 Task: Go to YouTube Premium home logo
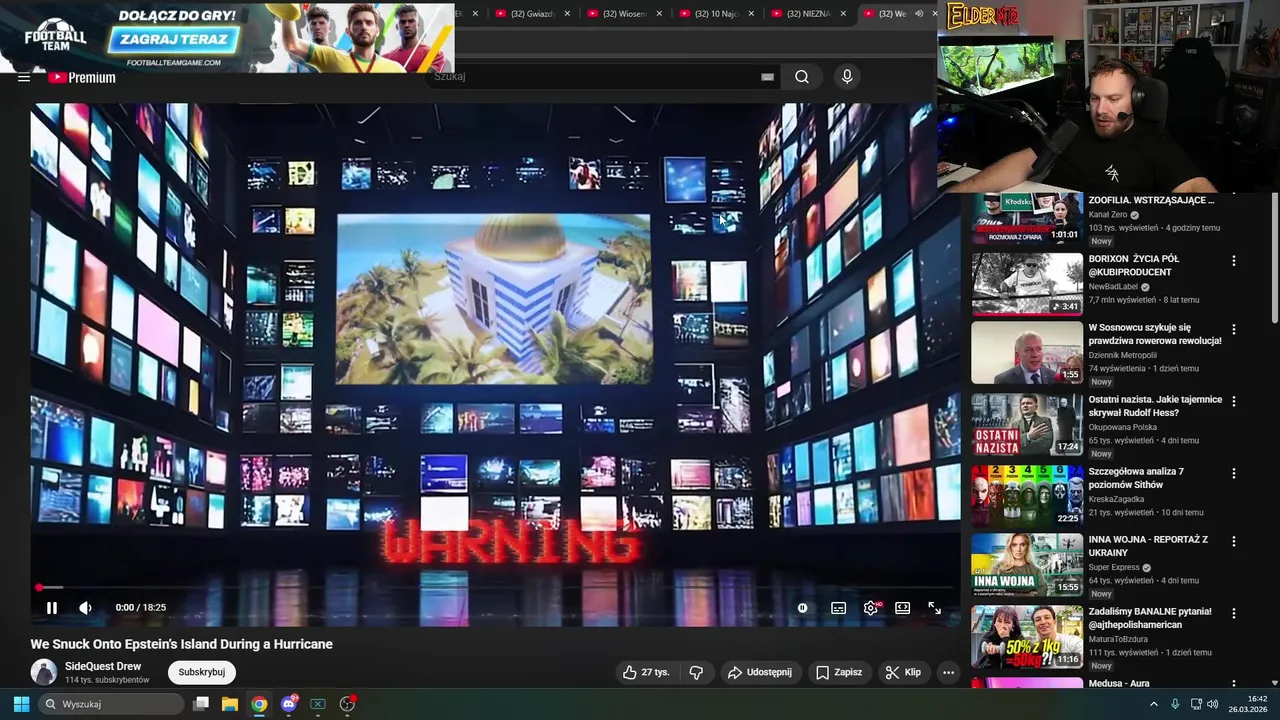coord(81,77)
